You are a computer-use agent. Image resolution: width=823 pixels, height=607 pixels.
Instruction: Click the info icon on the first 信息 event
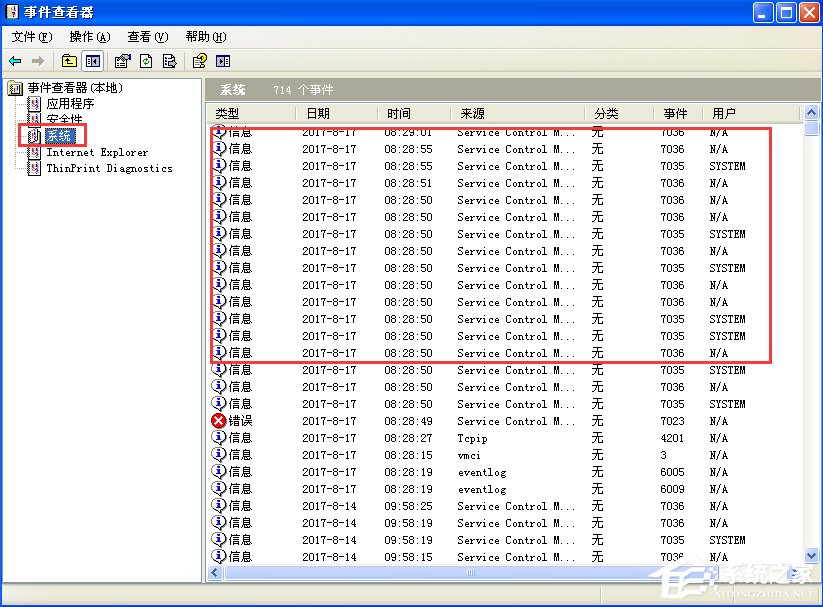pos(218,132)
